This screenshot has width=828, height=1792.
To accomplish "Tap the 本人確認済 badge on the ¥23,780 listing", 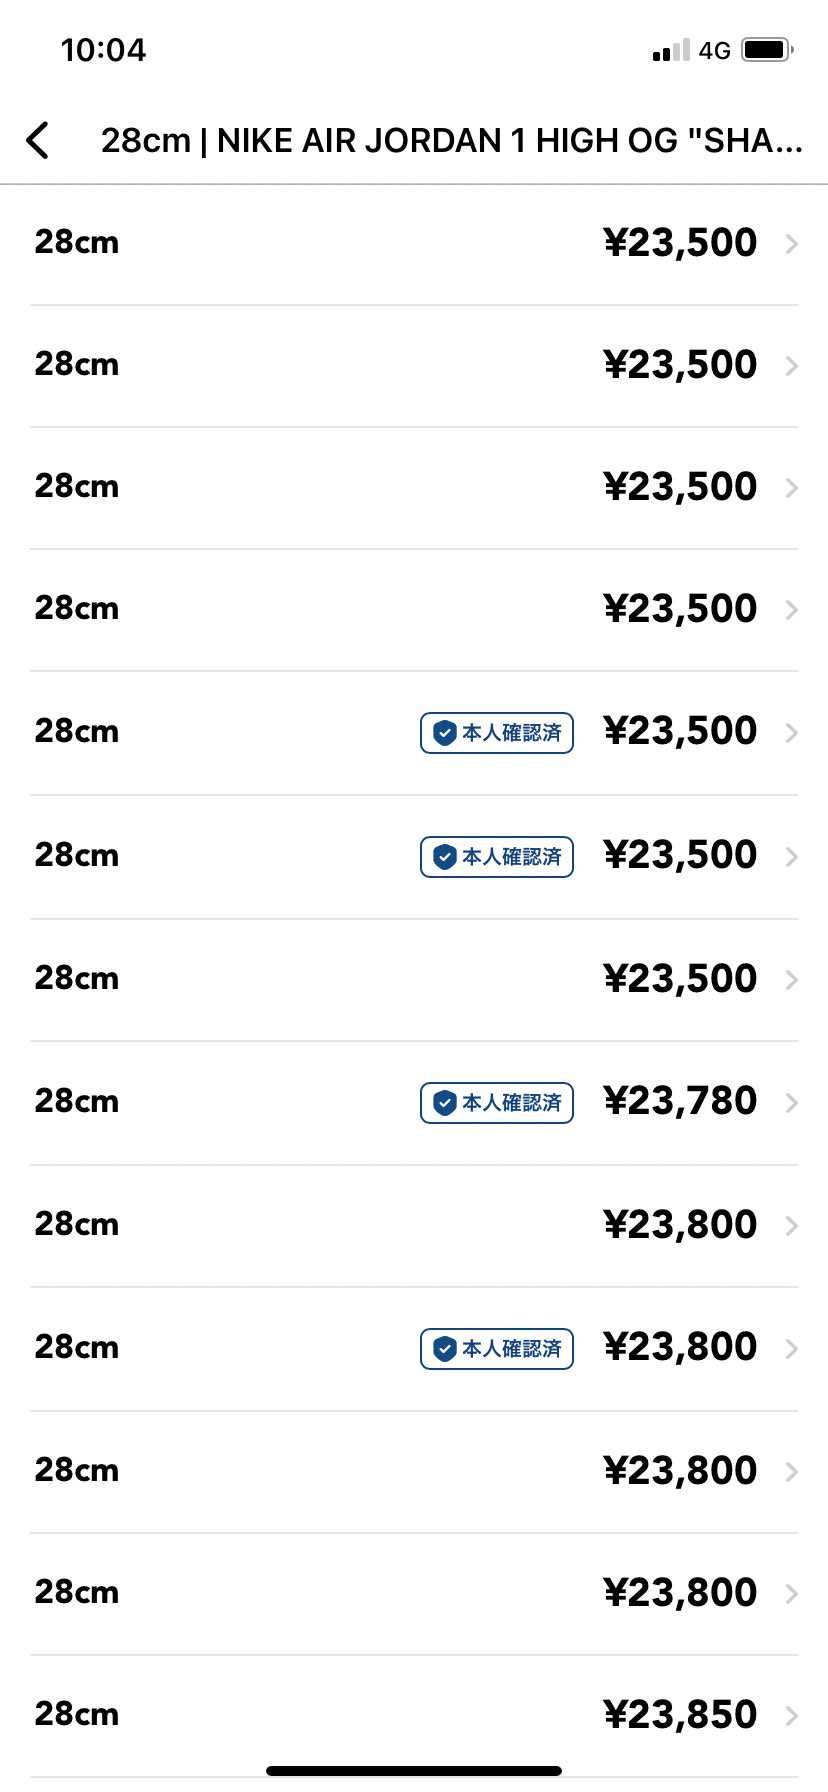I will coord(497,1103).
